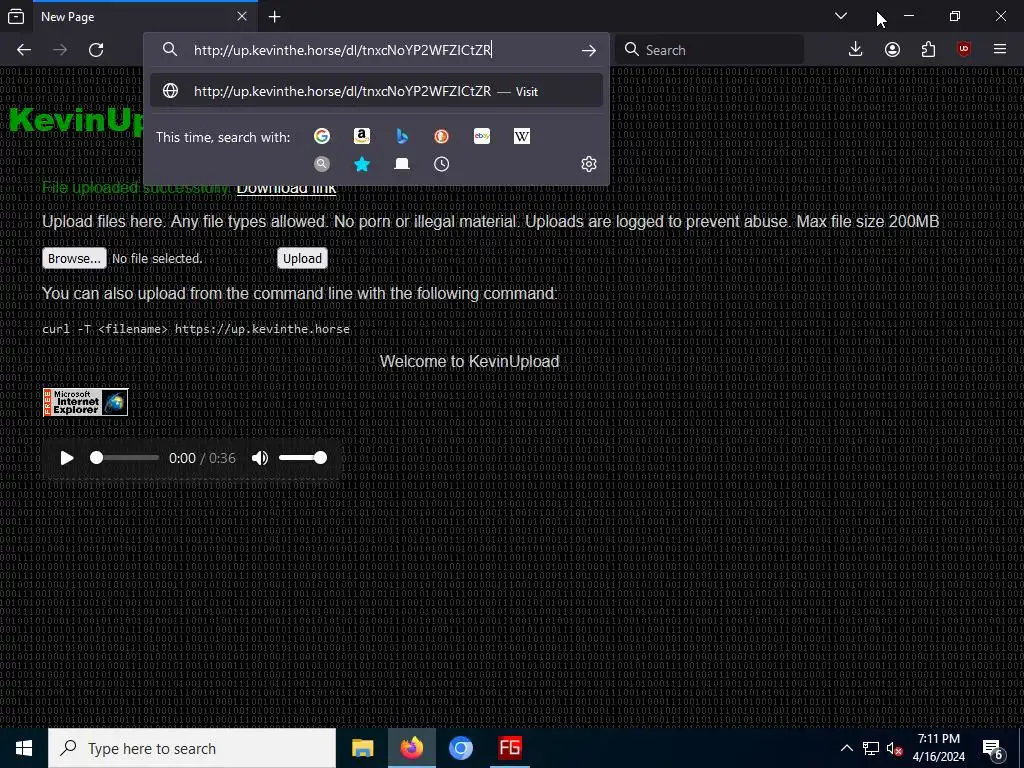
Task: Open the clock showing 7:11 PM
Action: (x=938, y=748)
